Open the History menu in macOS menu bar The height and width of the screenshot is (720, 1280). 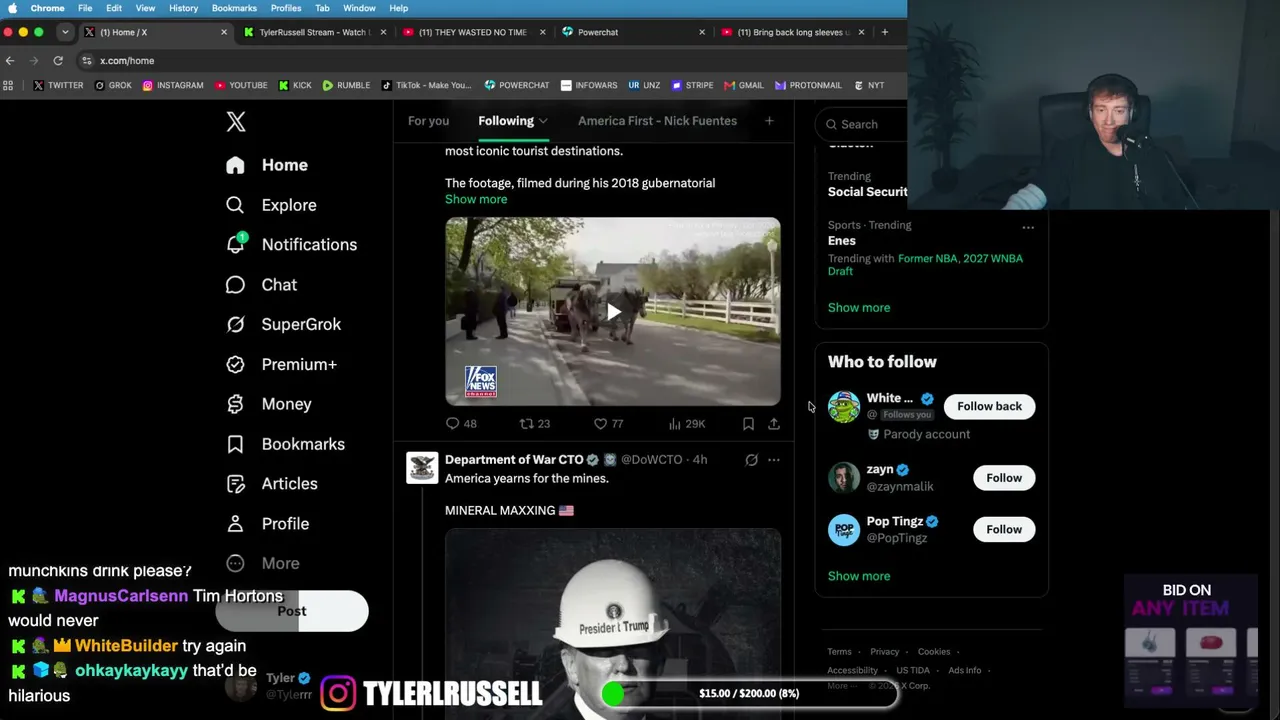click(x=183, y=8)
